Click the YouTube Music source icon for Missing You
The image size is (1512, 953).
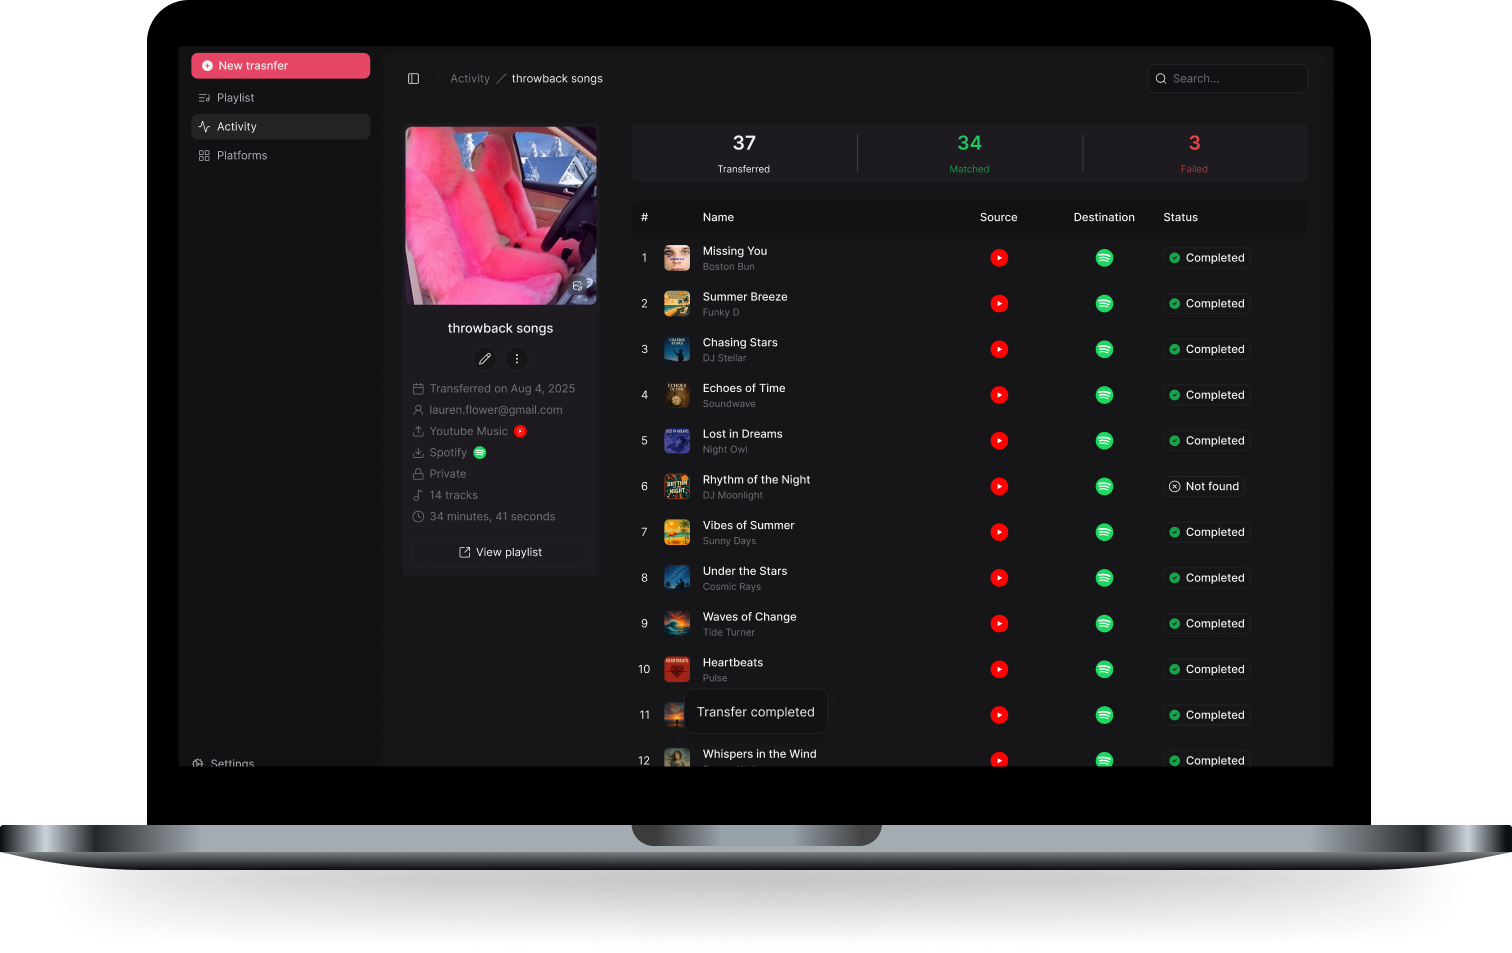click(x=999, y=257)
